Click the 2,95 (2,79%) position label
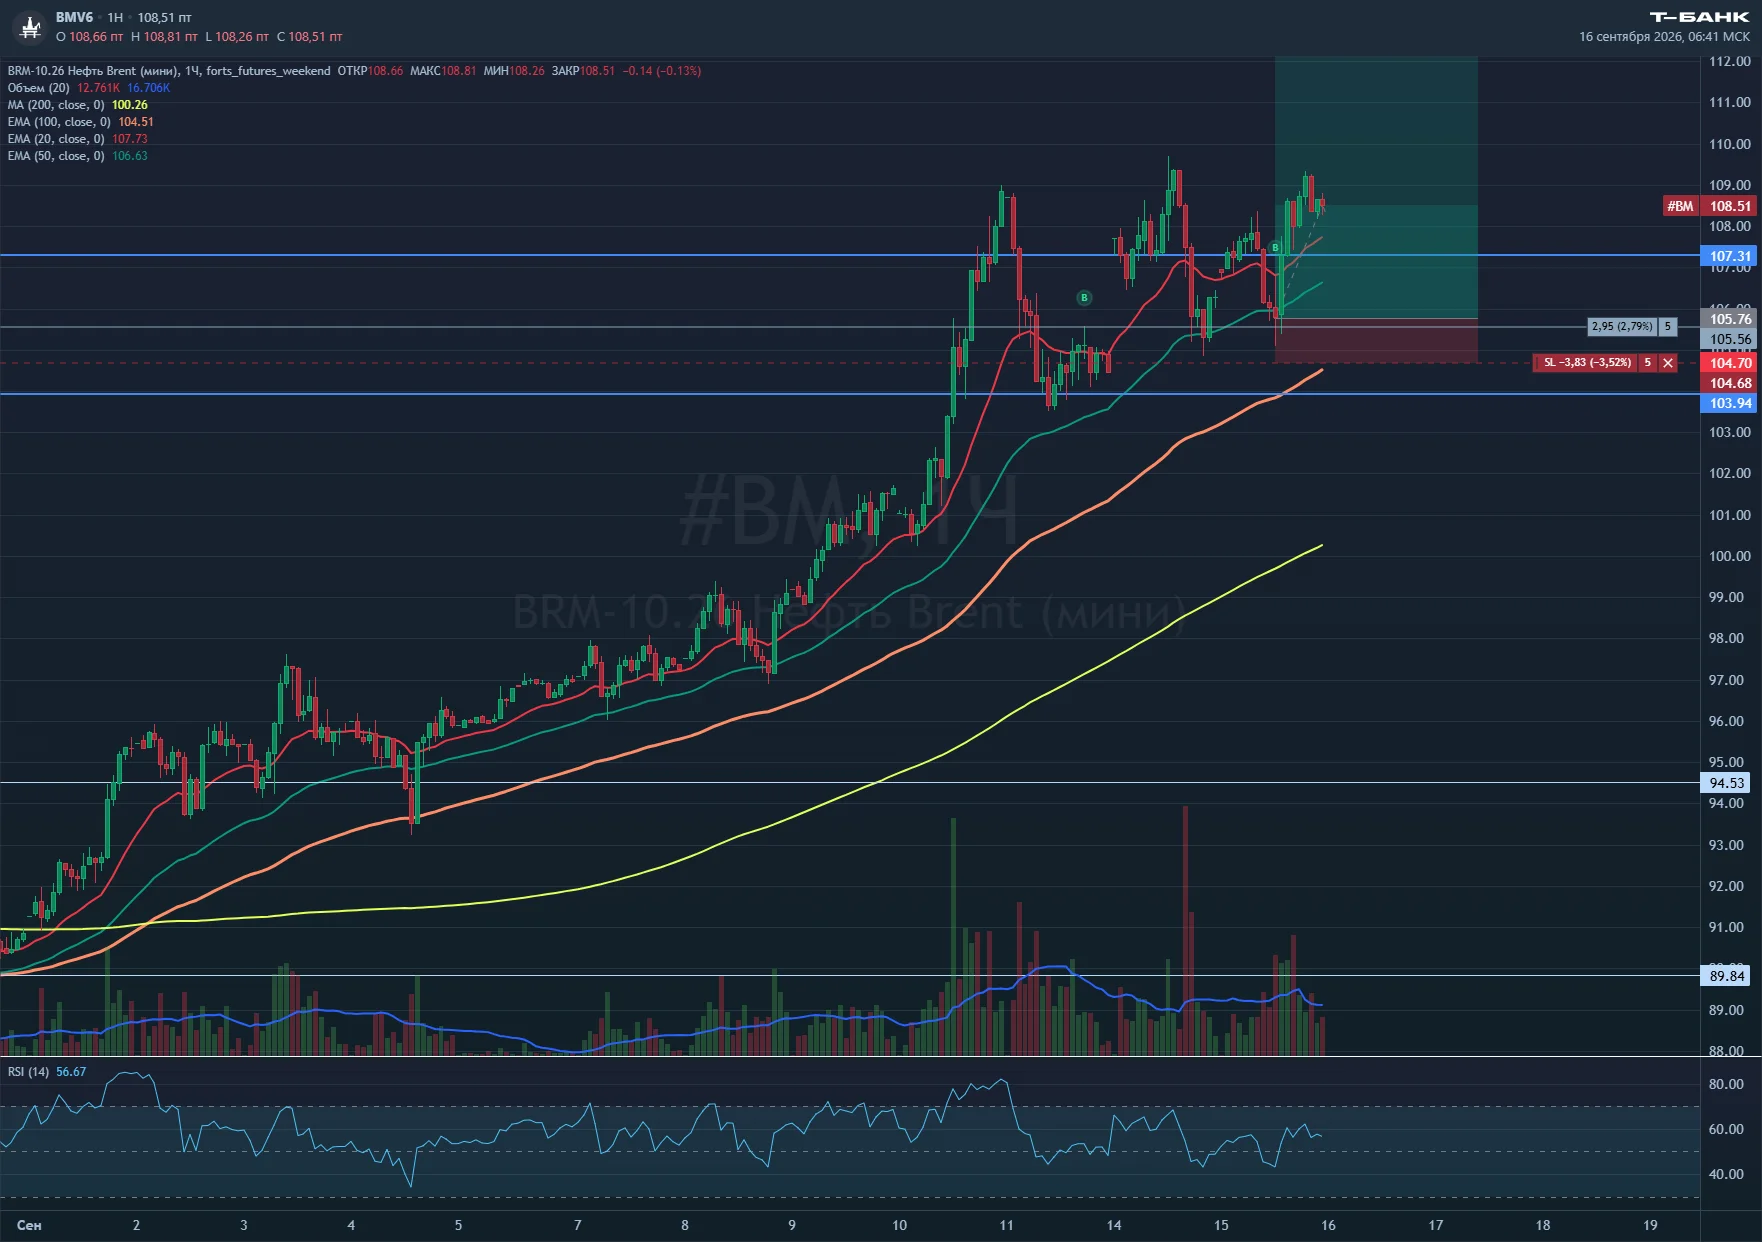This screenshot has height=1242, width=1762. click(x=1622, y=327)
